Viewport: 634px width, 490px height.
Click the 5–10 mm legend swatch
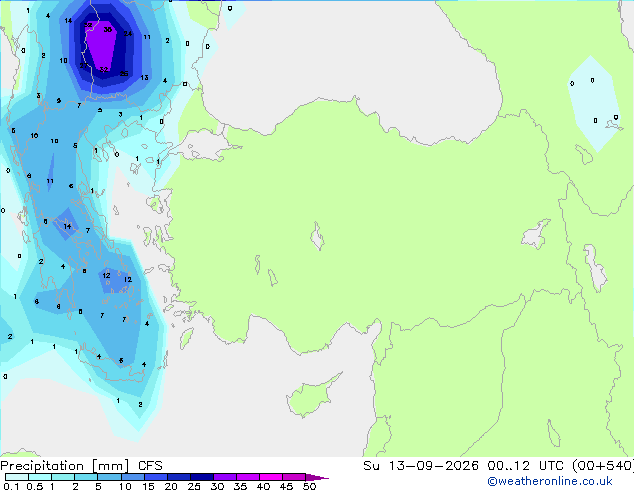click(109, 477)
